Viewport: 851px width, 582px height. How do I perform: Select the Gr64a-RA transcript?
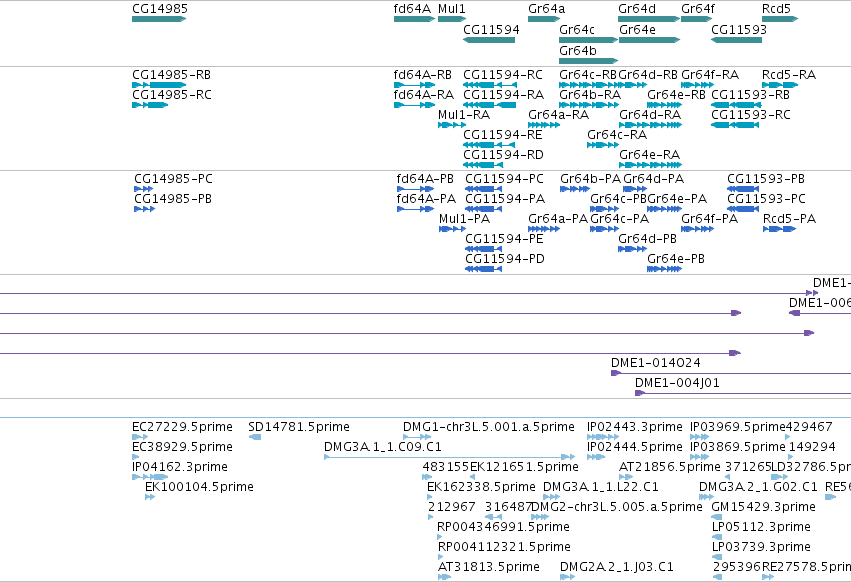click(544, 125)
